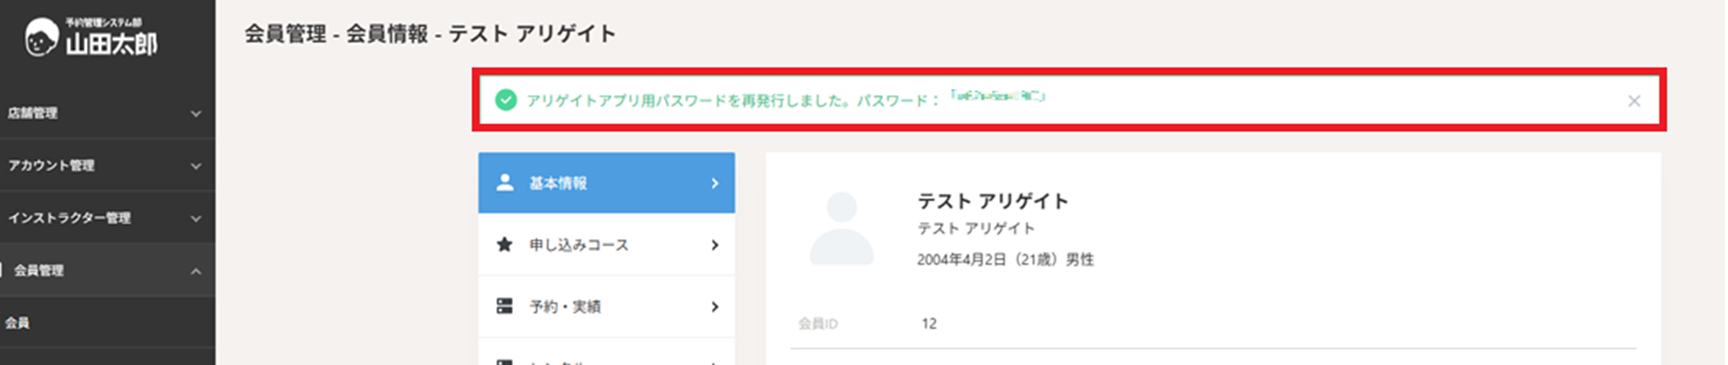Click the person icon in 基本情報
Screen dimensions: 1728x365
coord(505,182)
